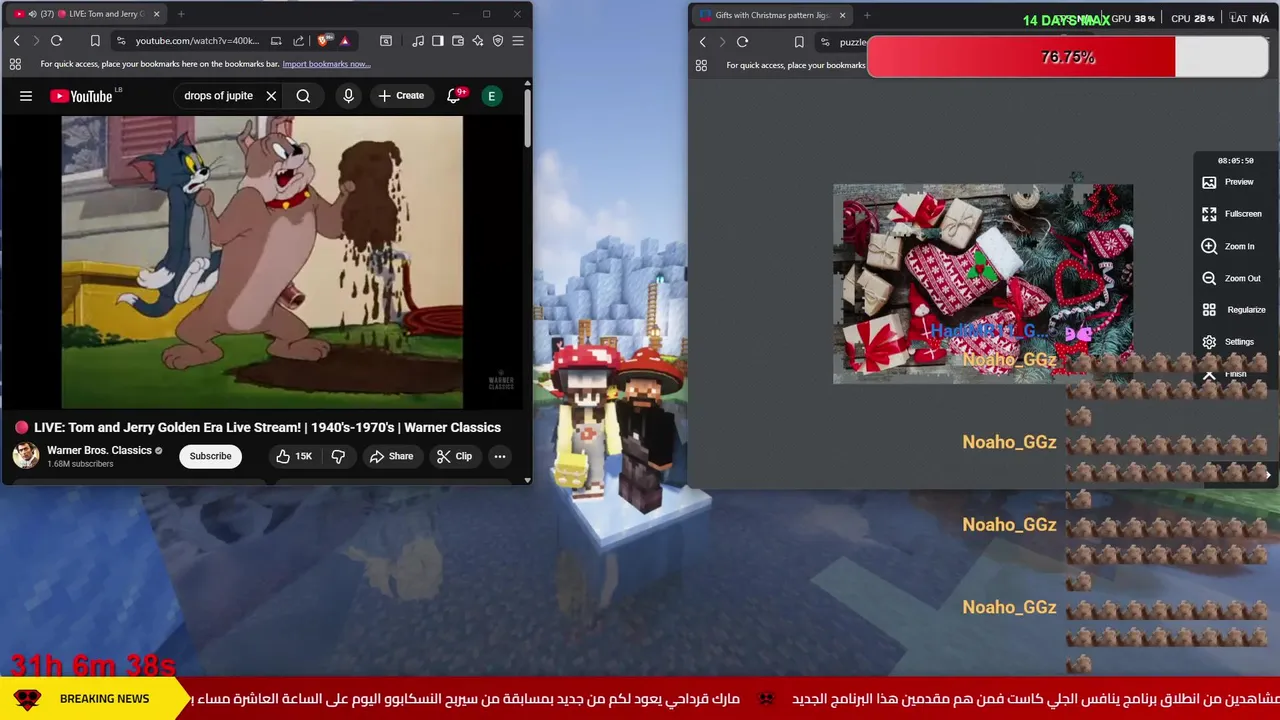1280x720 pixels.
Task: Open Brave Rewards triangle icon
Action: point(344,41)
